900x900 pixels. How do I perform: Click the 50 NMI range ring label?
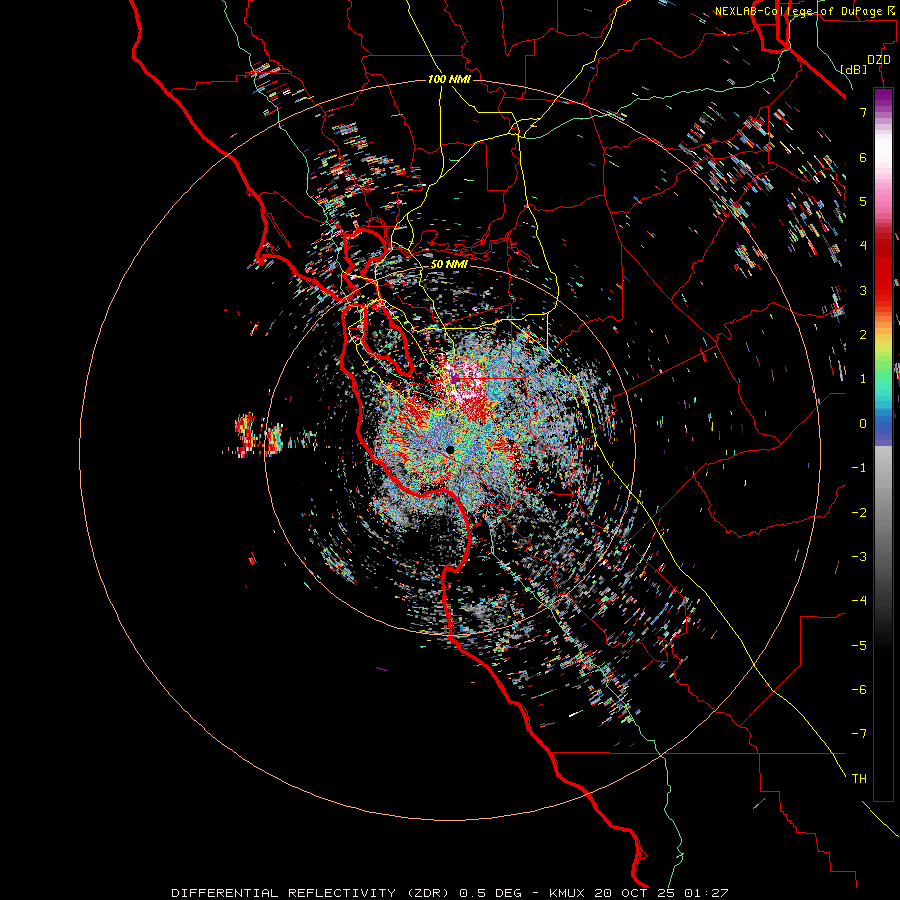pos(449,265)
